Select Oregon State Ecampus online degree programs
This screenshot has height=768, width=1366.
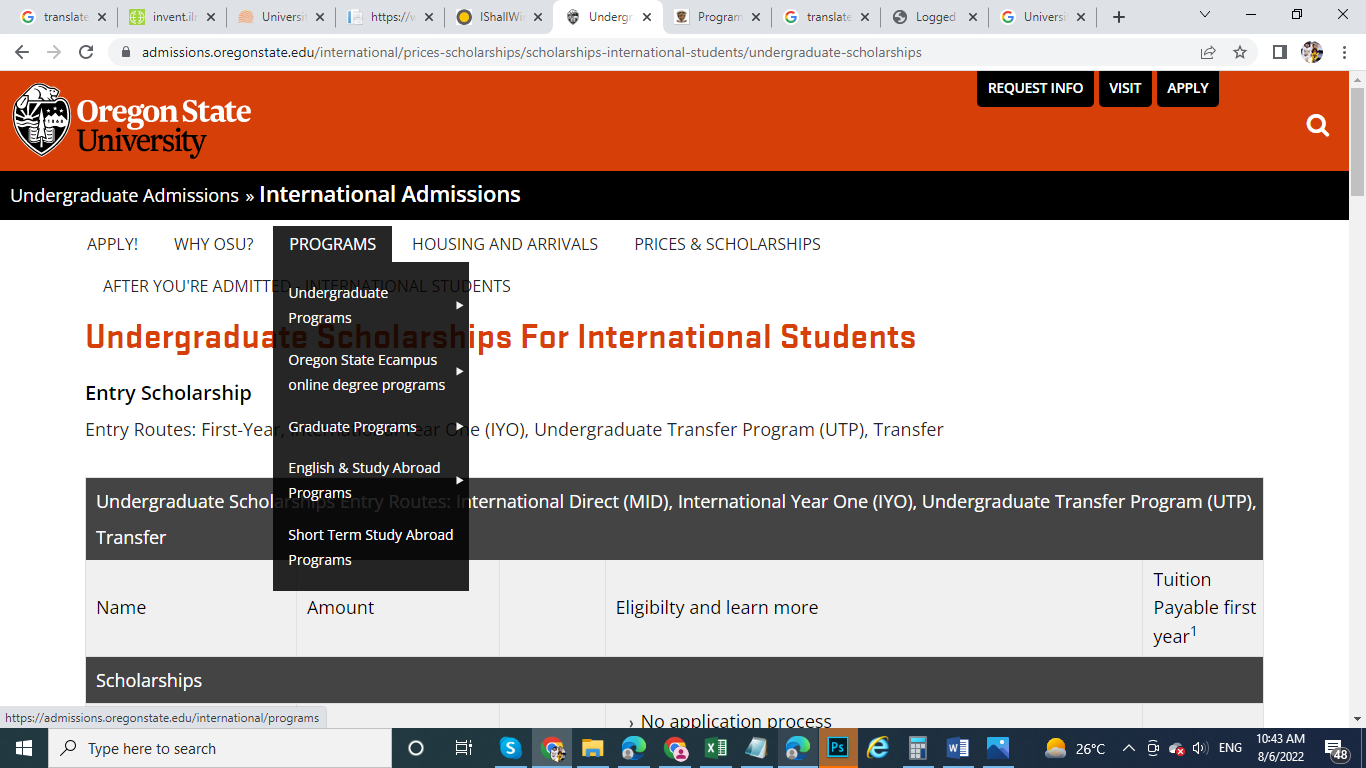tap(367, 372)
